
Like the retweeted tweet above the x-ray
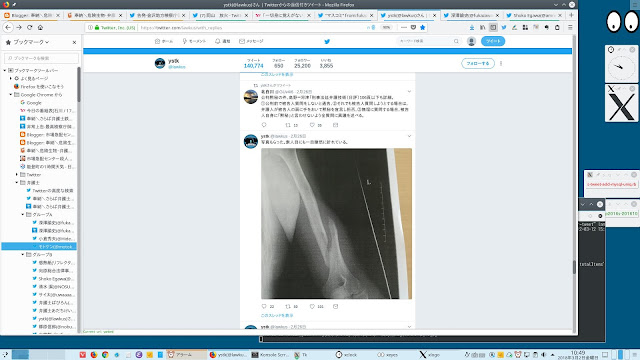tap(312, 125)
